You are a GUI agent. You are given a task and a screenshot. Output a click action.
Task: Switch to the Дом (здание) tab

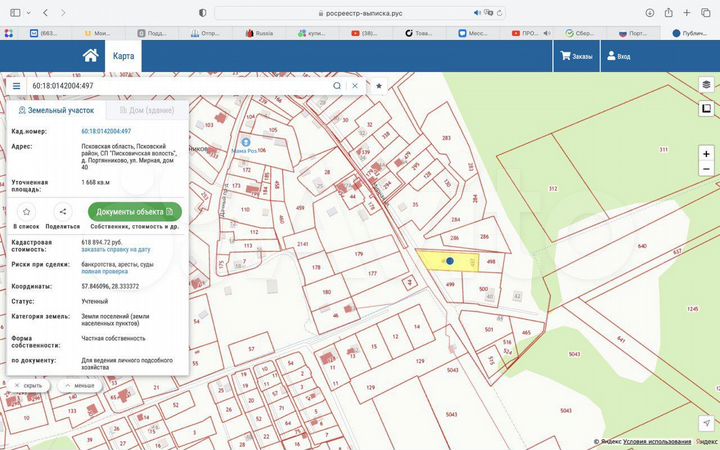[145, 111]
